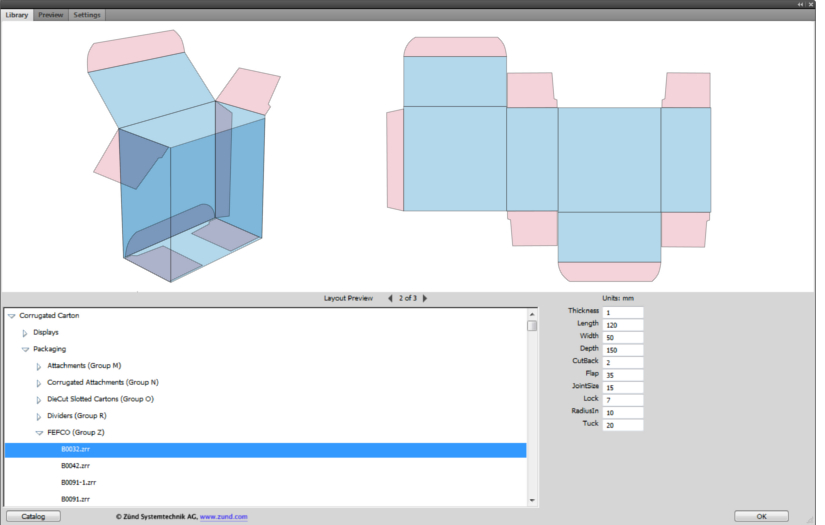The width and height of the screenshot is (825, 525).
Task: Click the panel collapse double-arrow icon
Action: click(800, 4)
